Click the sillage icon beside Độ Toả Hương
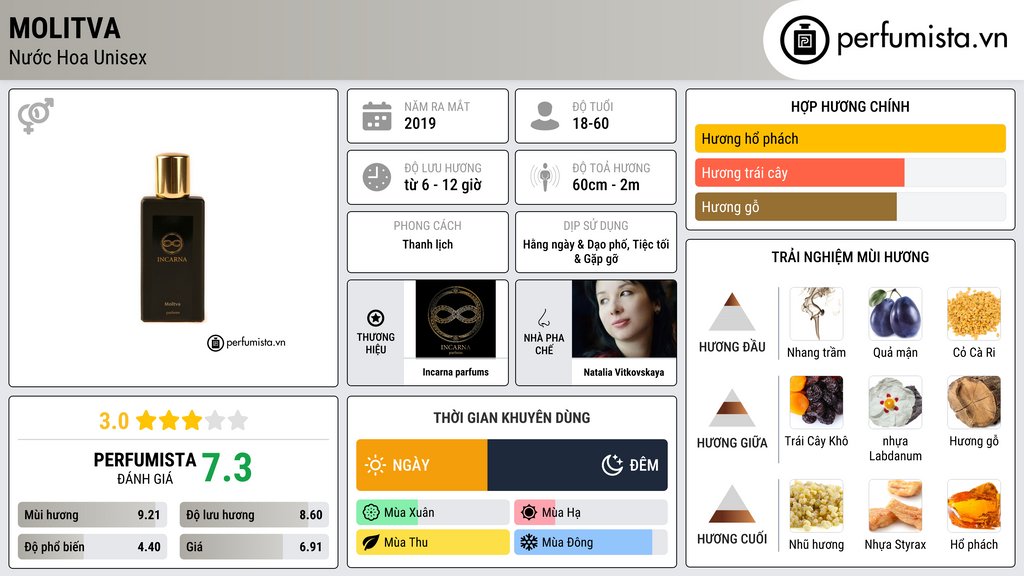Screen dimensions: 1024x576 pos(545,177)
